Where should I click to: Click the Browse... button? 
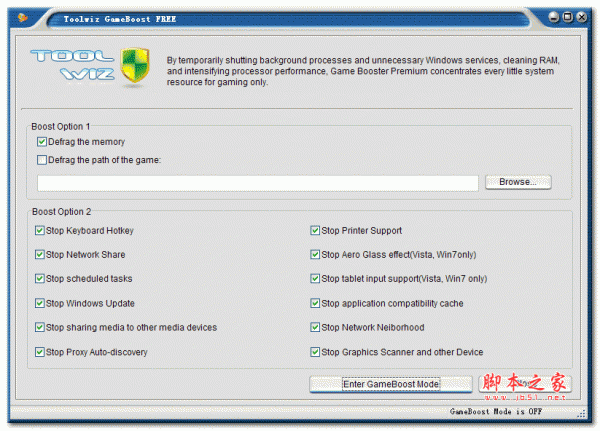coord(518,182)
